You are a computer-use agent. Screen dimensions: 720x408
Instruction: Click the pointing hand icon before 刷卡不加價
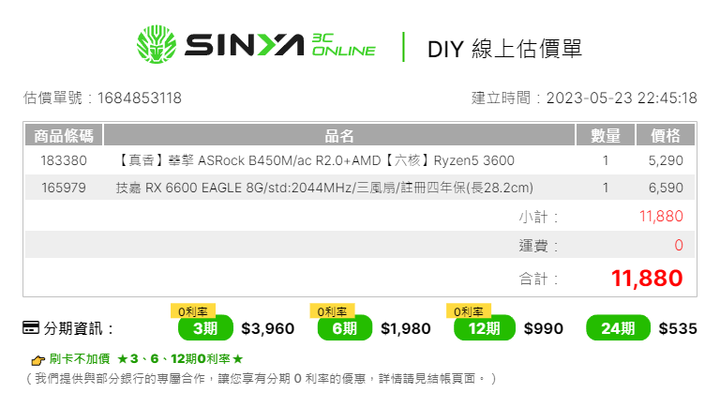click(38, 360)
